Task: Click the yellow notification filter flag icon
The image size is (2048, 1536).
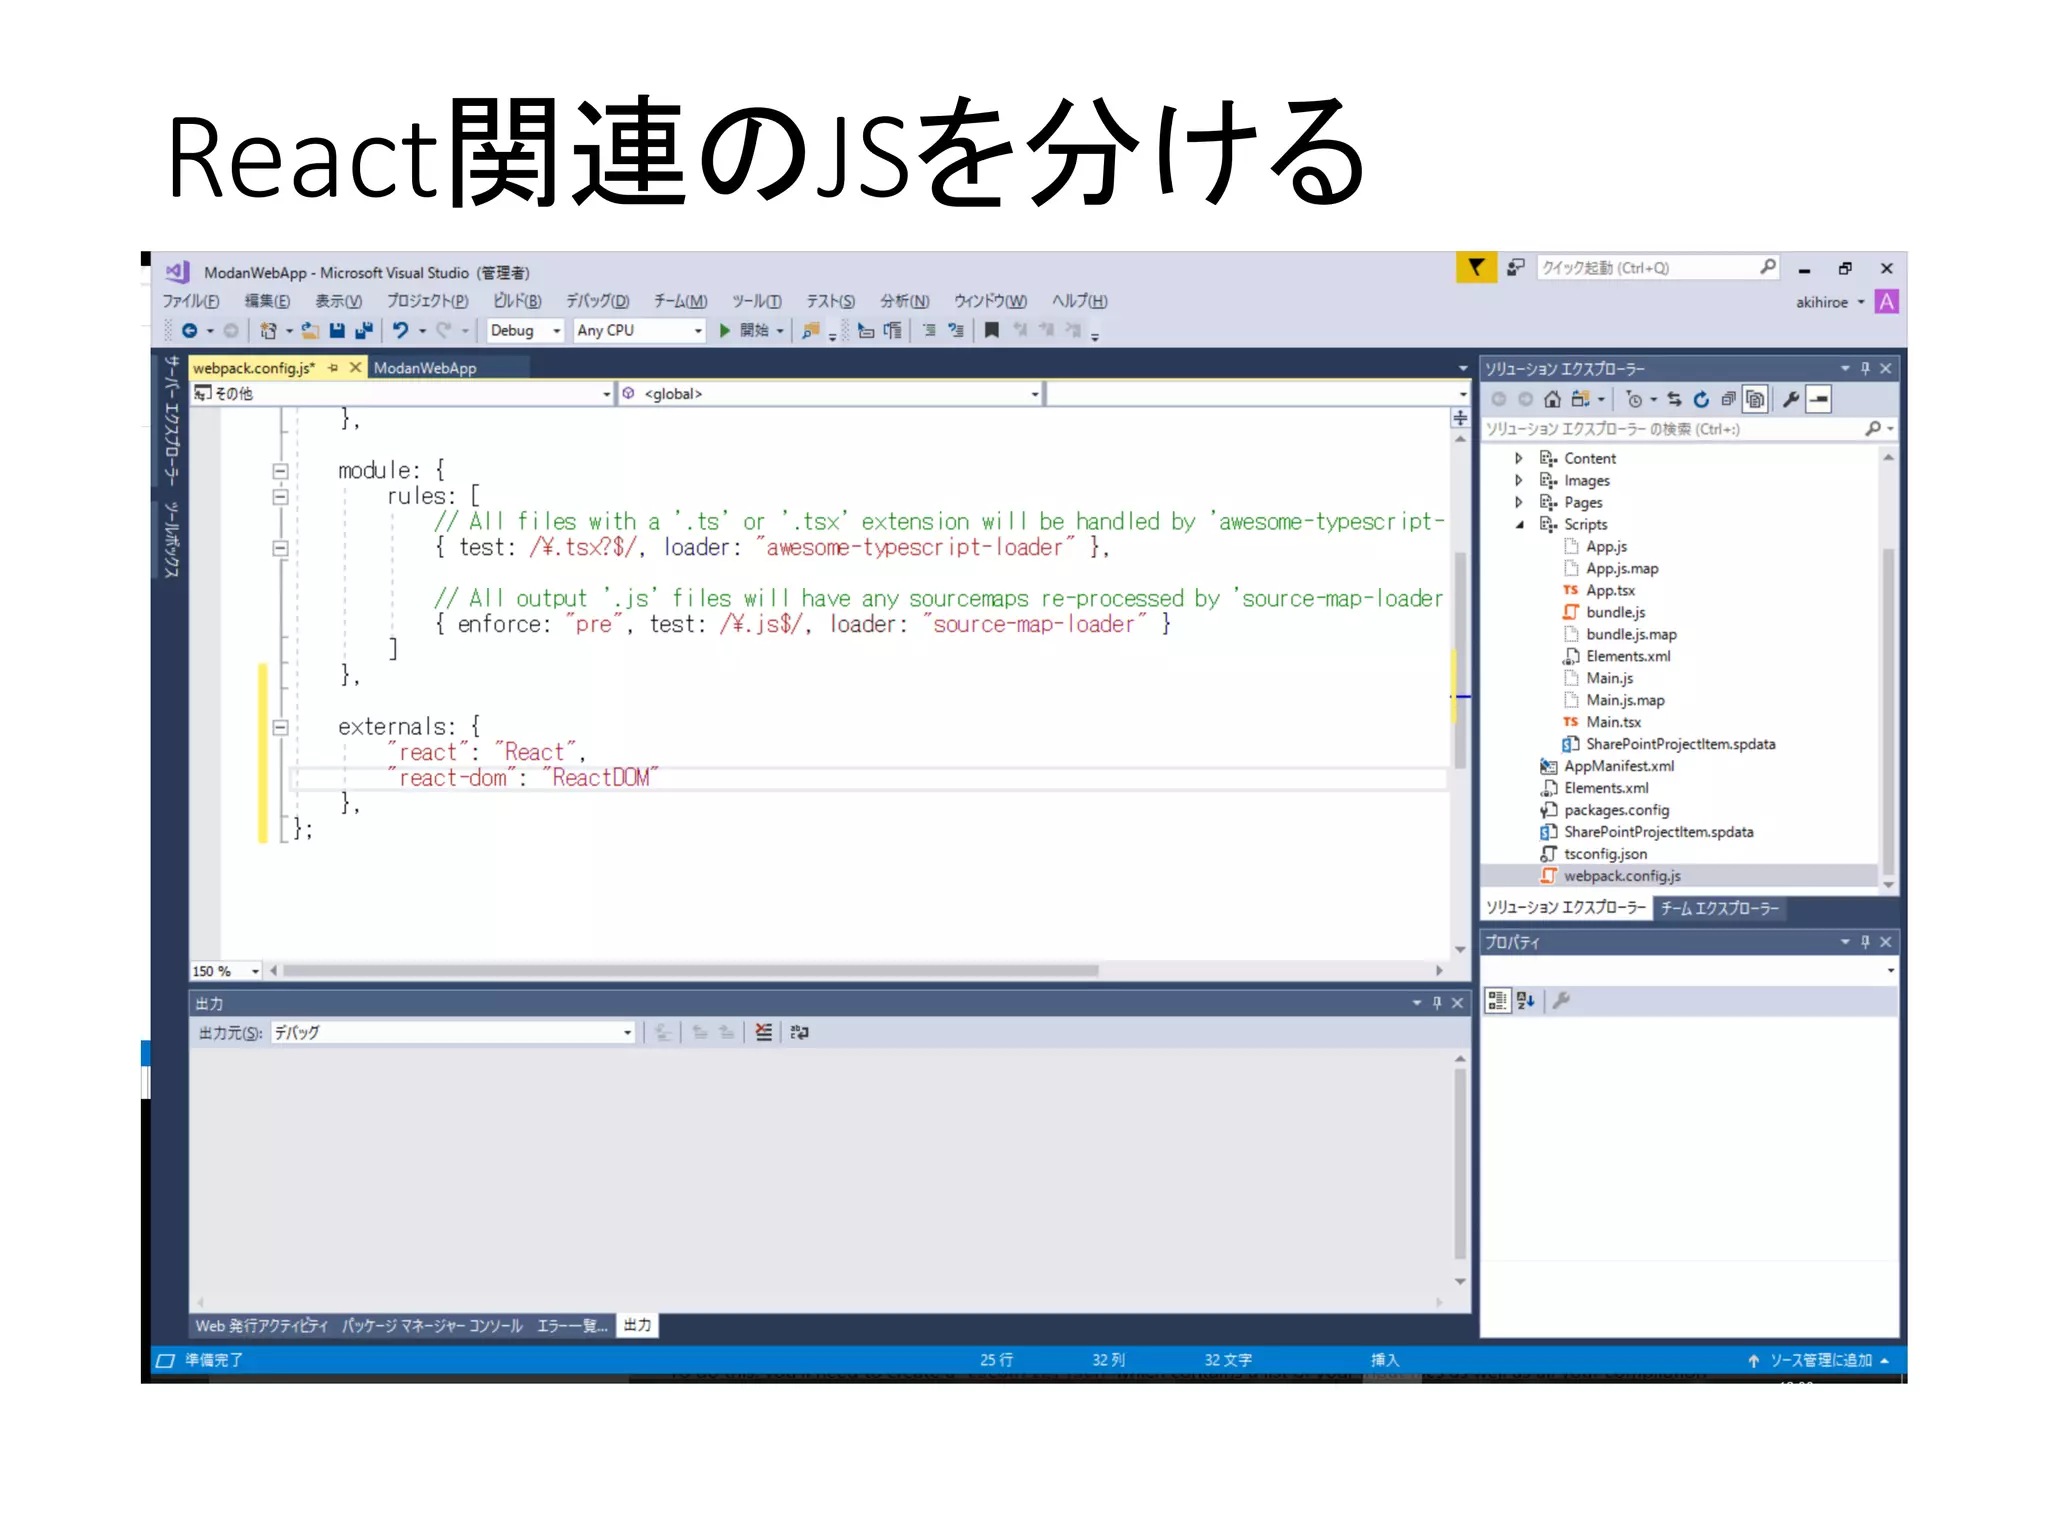Action: 1476,267
